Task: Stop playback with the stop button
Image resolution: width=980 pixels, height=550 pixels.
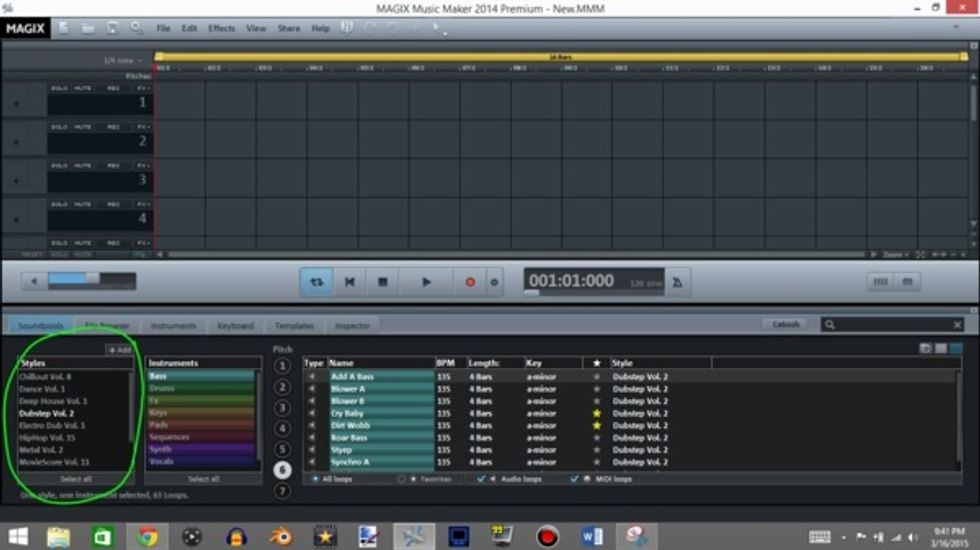Action: (x=382, y=282)
